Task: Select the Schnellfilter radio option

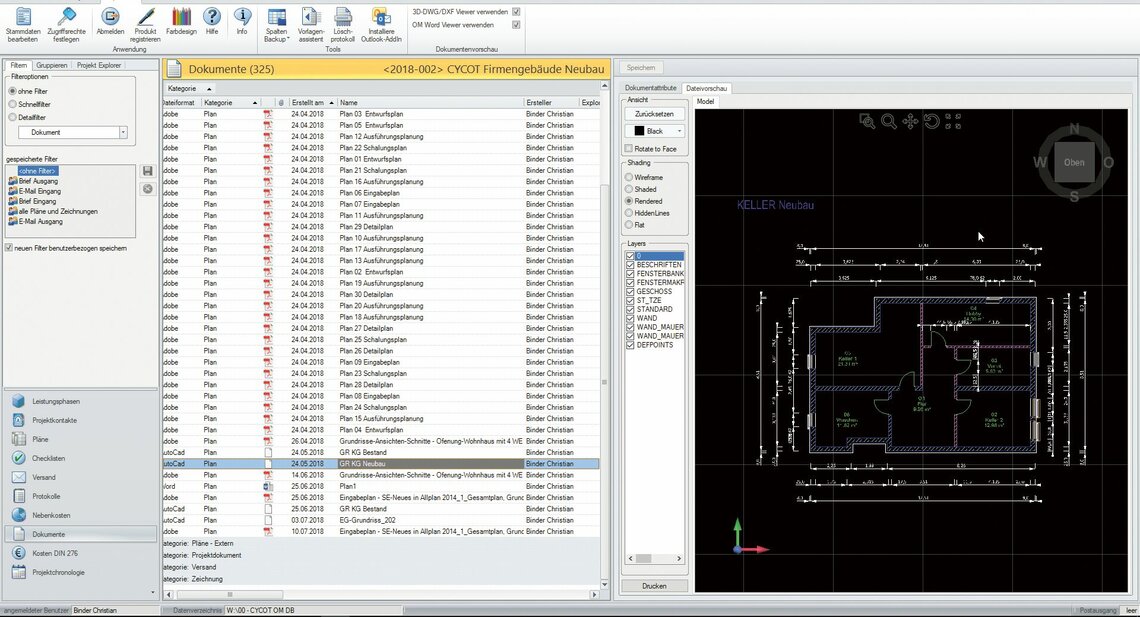Action: tap(12, 104)
